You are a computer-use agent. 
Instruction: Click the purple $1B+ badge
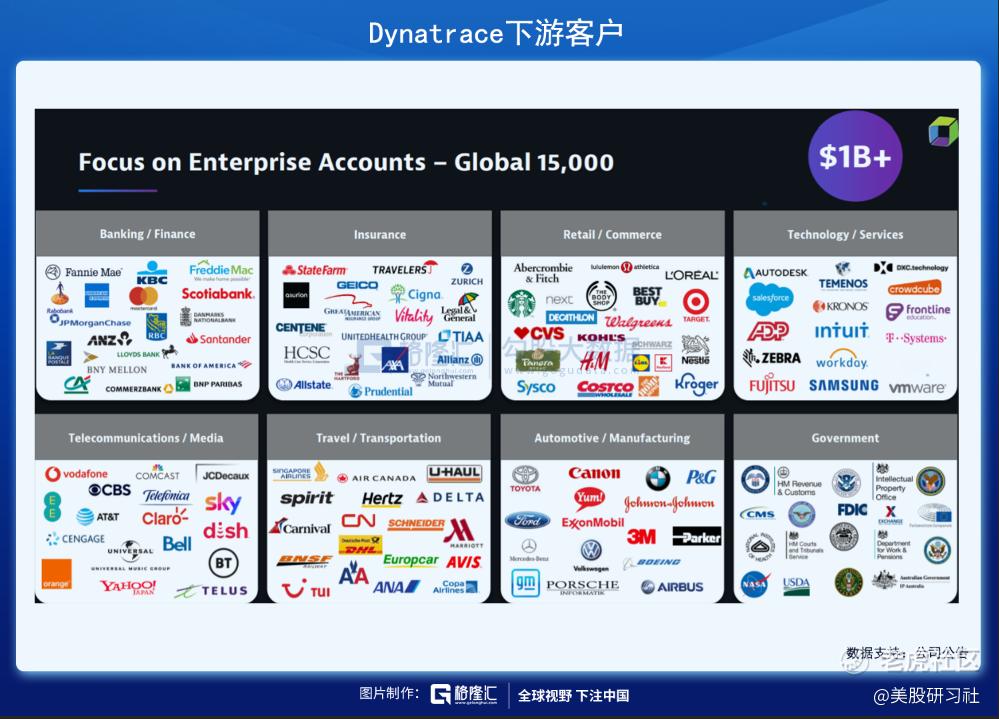coord(855,157)
